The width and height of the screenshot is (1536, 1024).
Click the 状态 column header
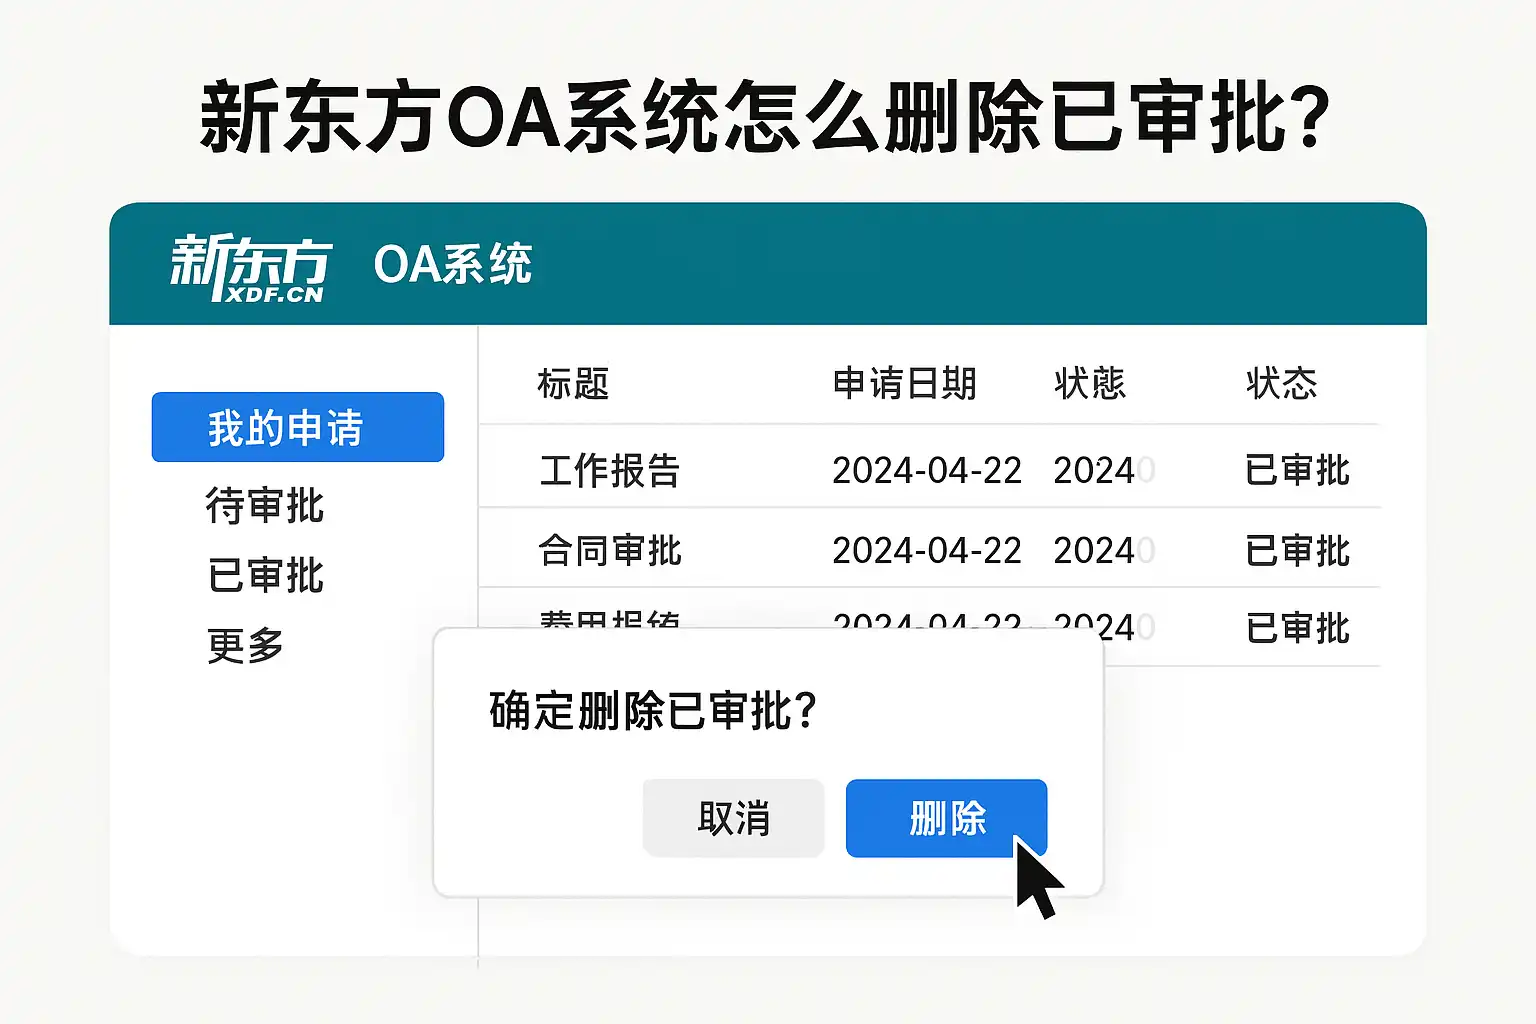click(1281, 383)
